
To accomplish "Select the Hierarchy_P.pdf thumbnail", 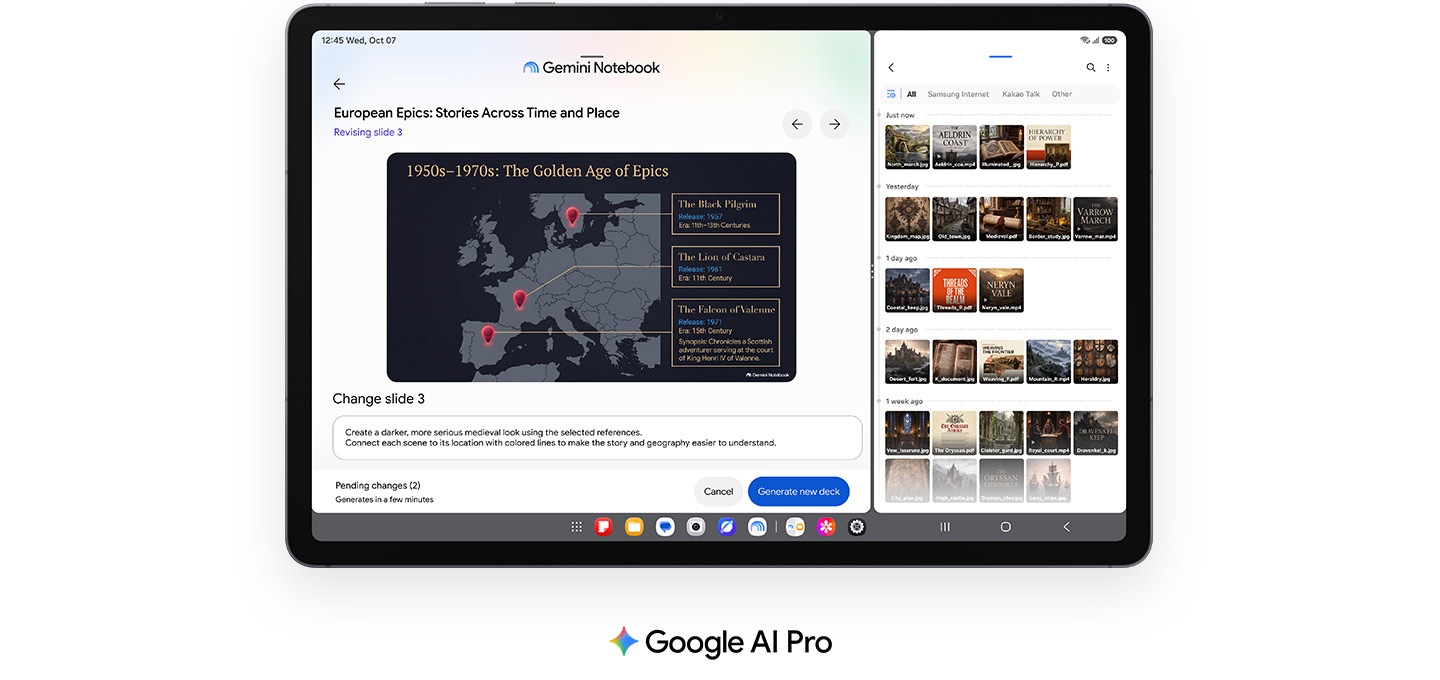I will (x=1049, y=147).
